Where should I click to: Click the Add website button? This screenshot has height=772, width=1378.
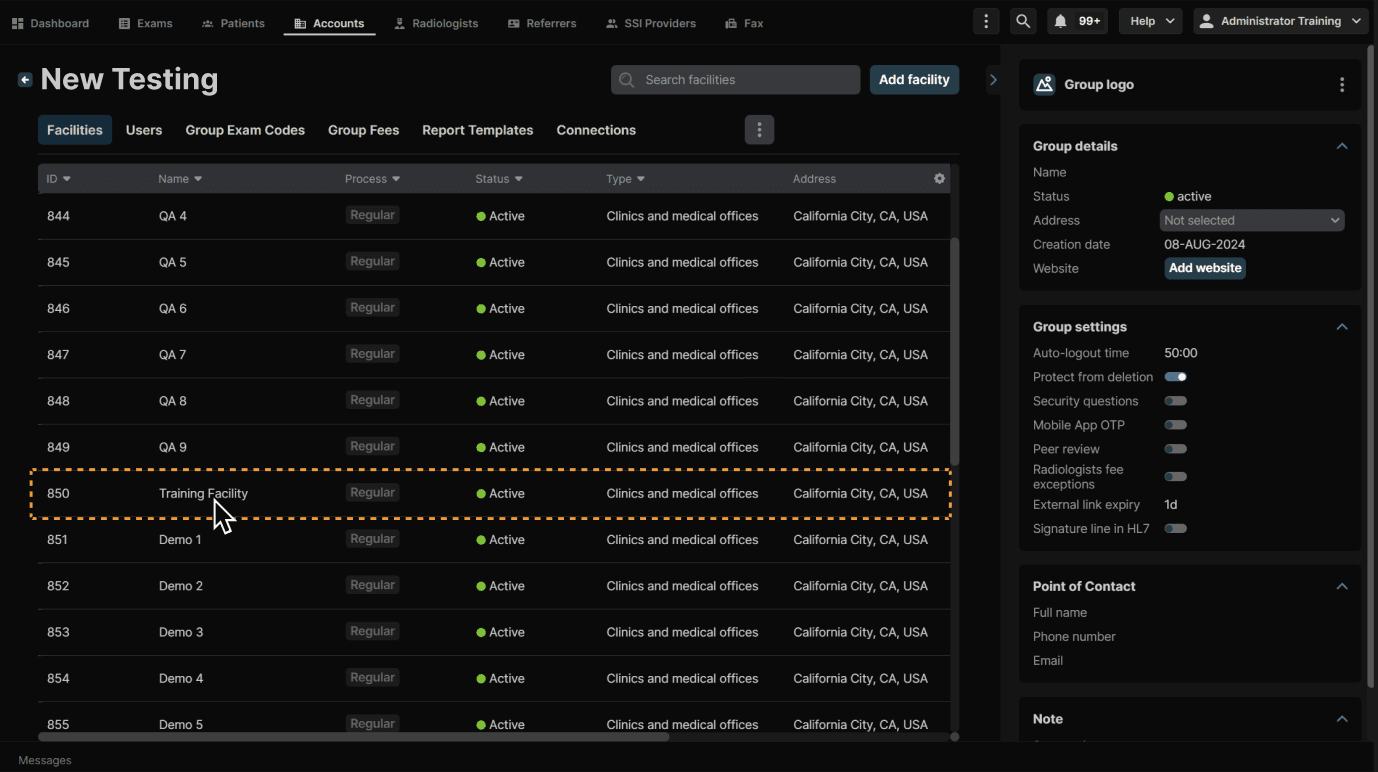(1205, 268)
